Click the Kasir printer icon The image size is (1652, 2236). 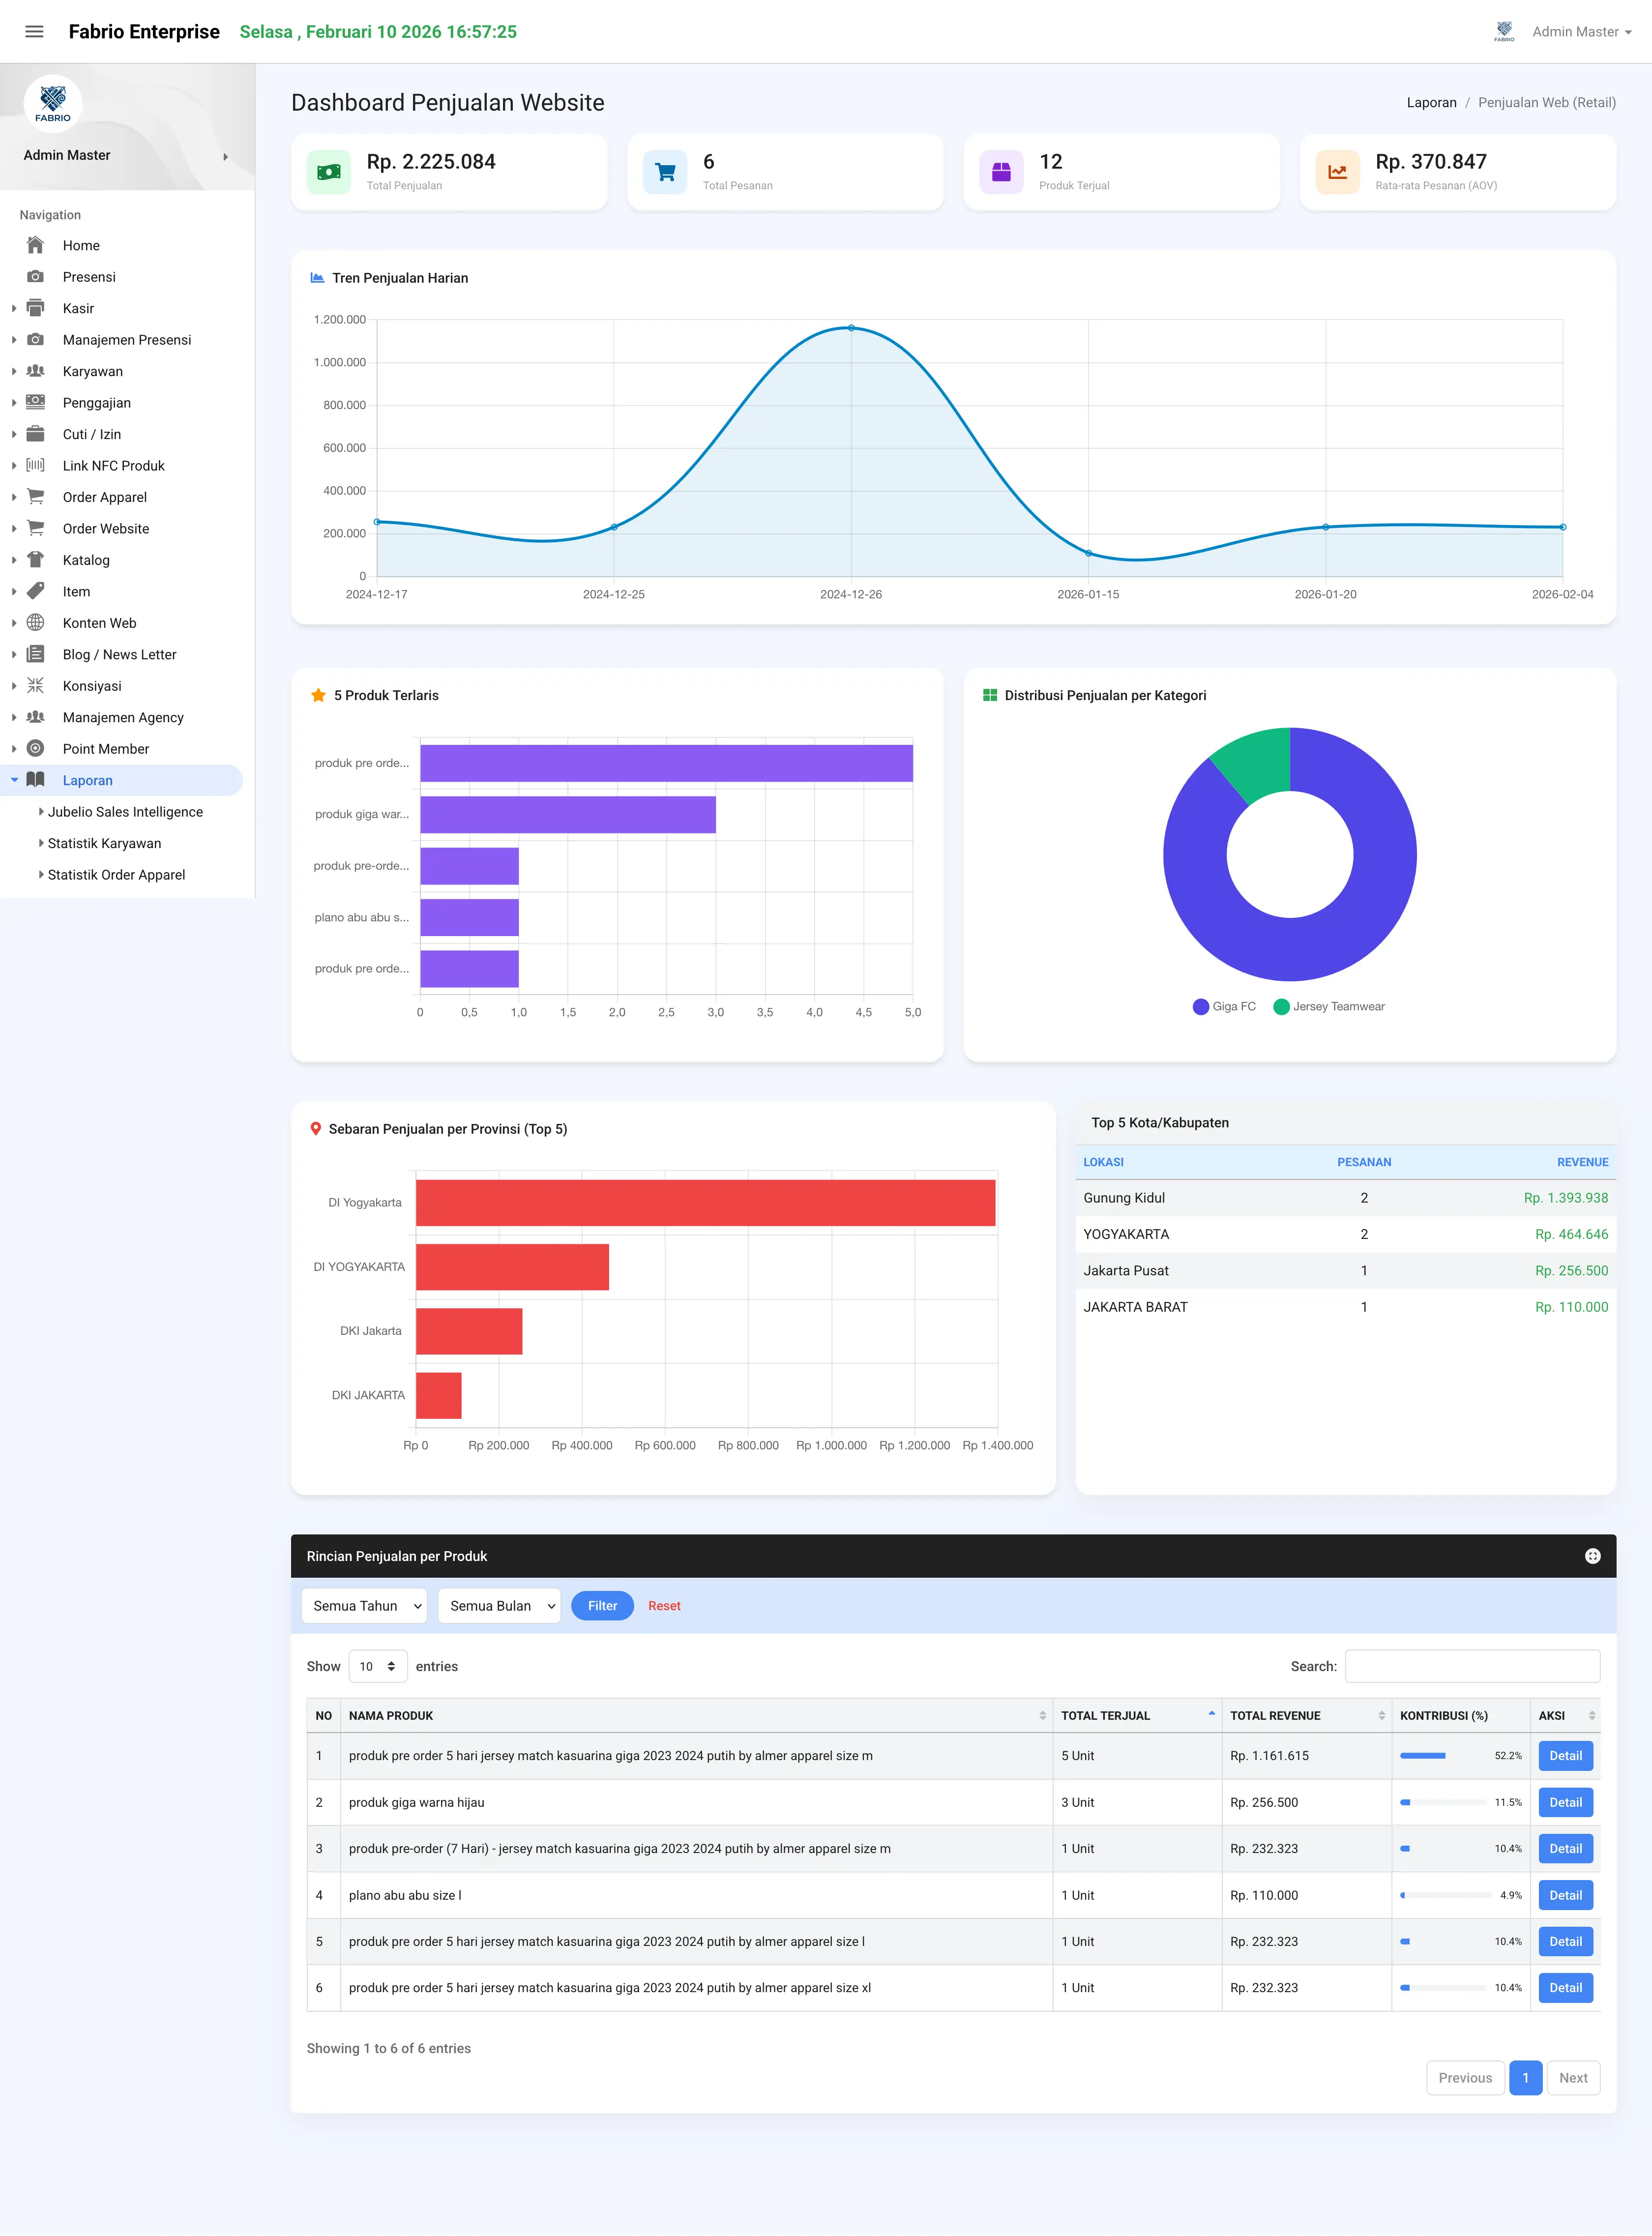(35, 308)
